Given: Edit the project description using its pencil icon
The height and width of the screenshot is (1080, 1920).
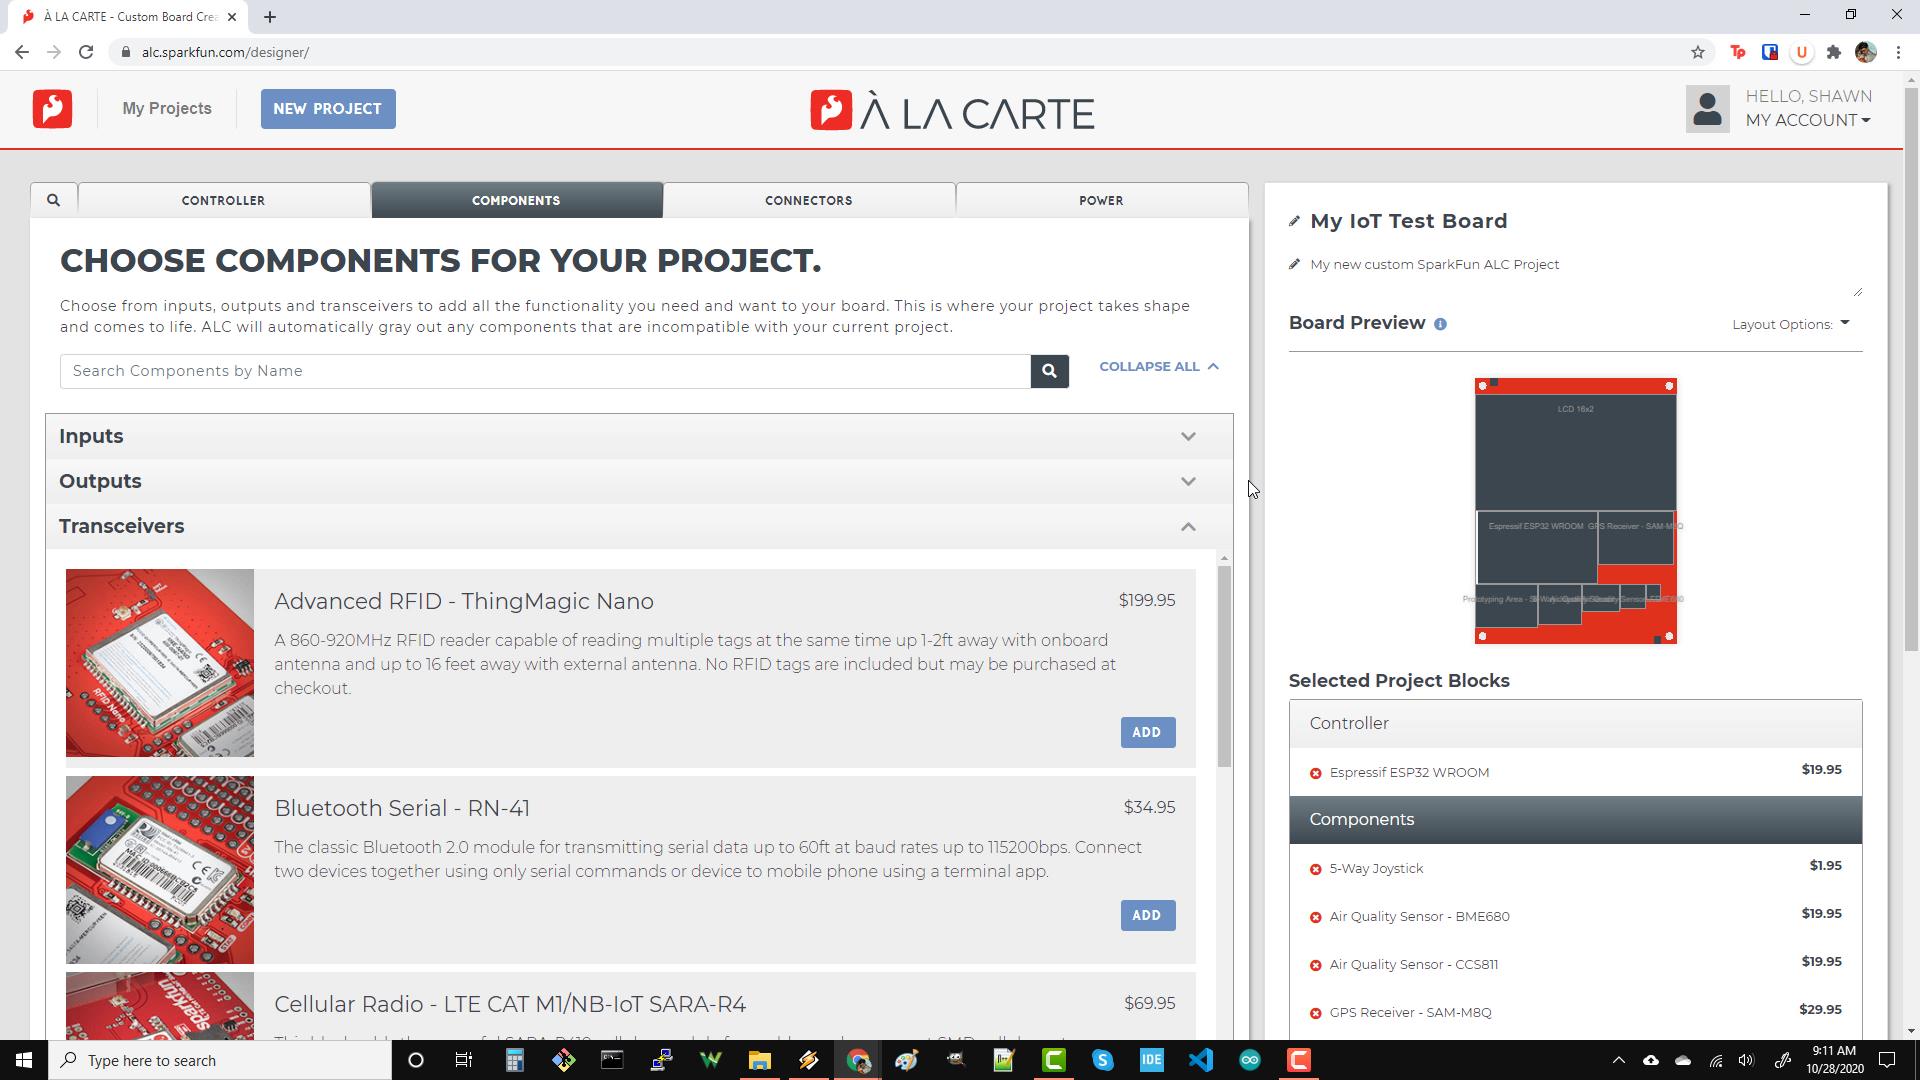Looking at the screenshot, I should tap(1294, 264).
